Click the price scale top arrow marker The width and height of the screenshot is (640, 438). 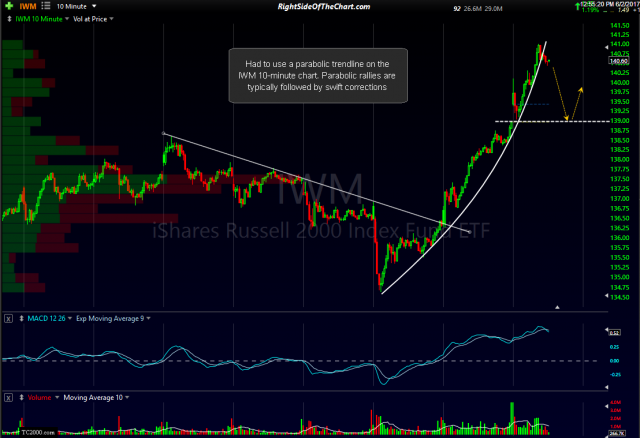(606, 47)
